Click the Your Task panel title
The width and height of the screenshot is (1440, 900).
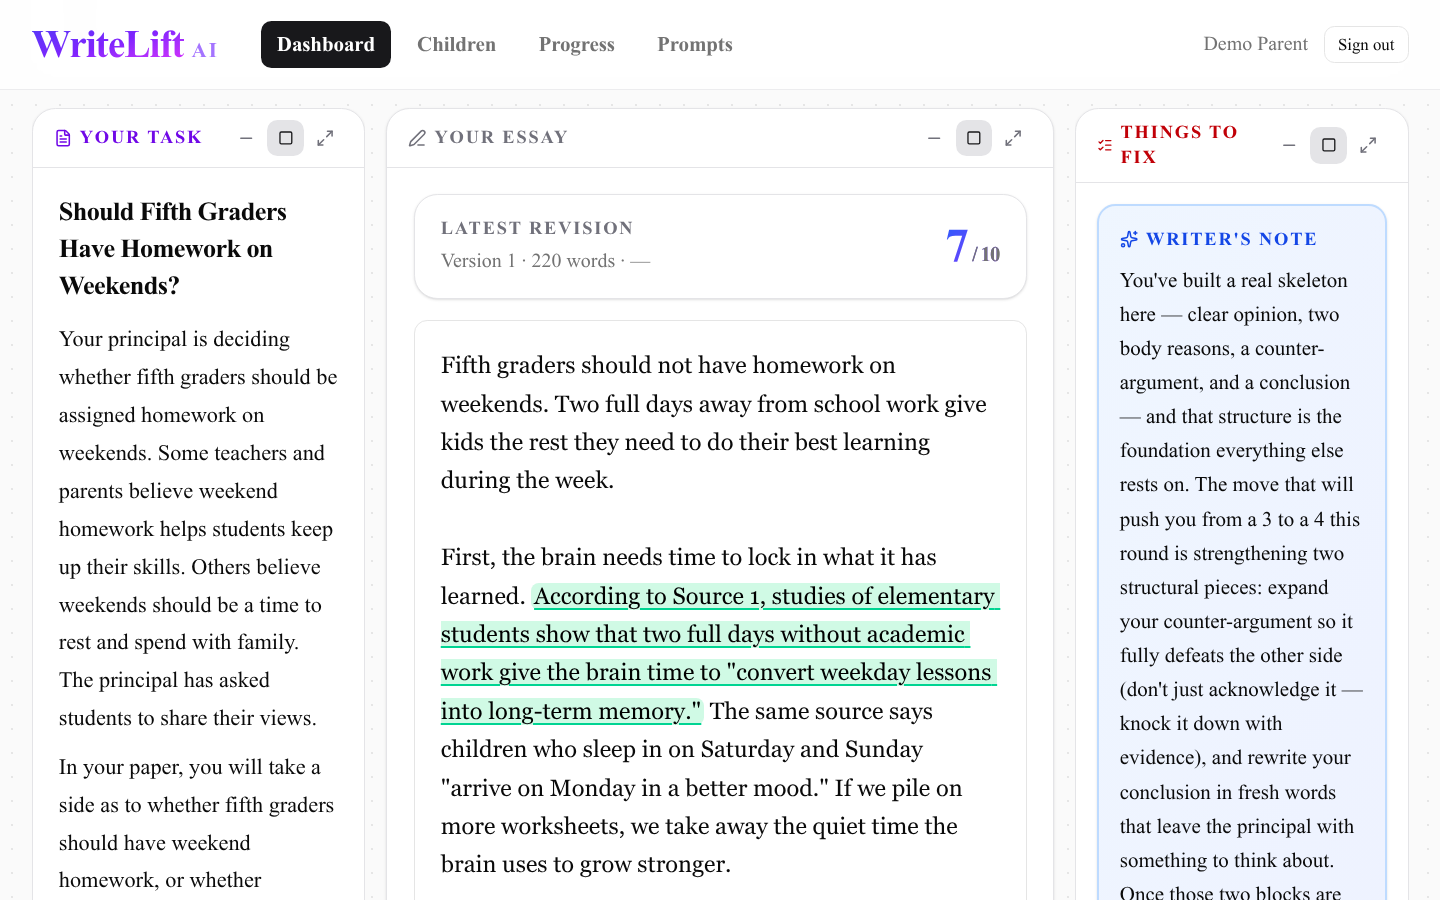pos(141,138)
